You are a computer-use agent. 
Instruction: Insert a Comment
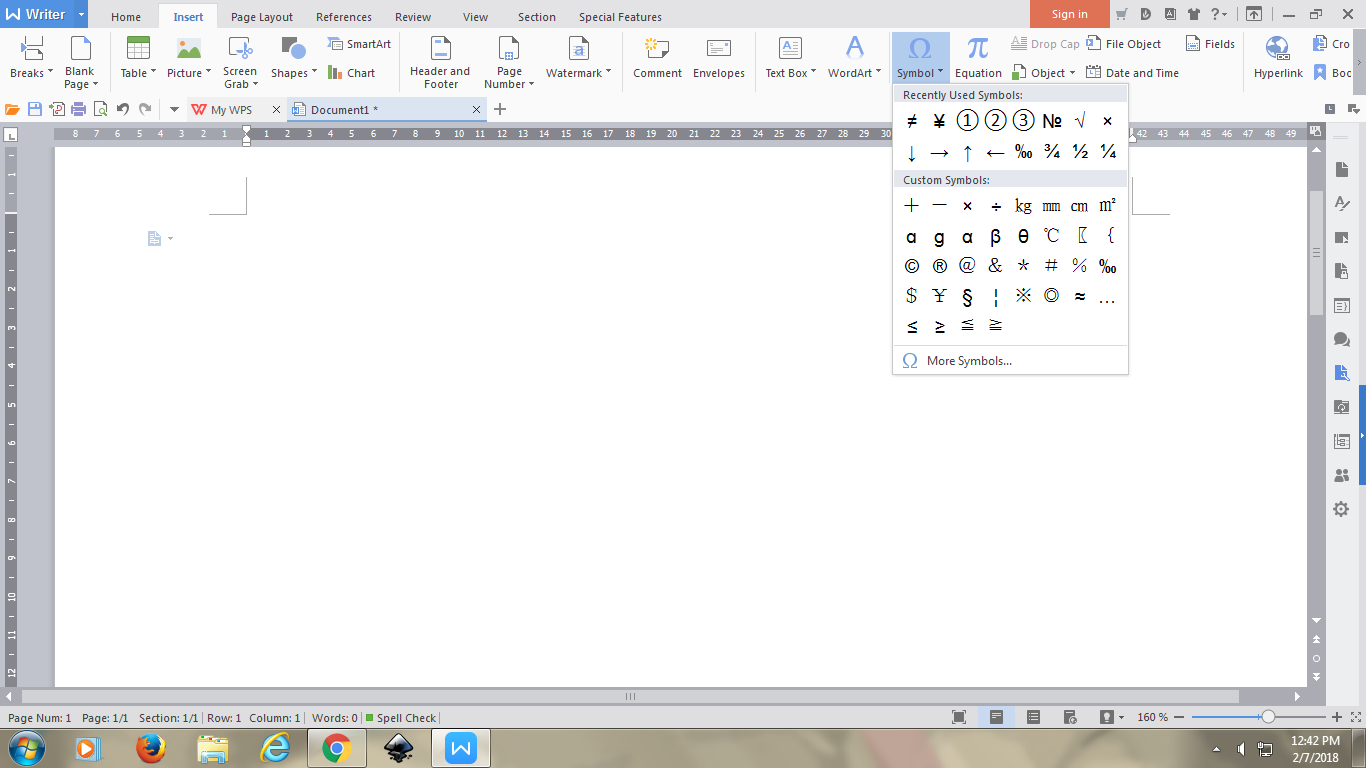tap(656, 57)
